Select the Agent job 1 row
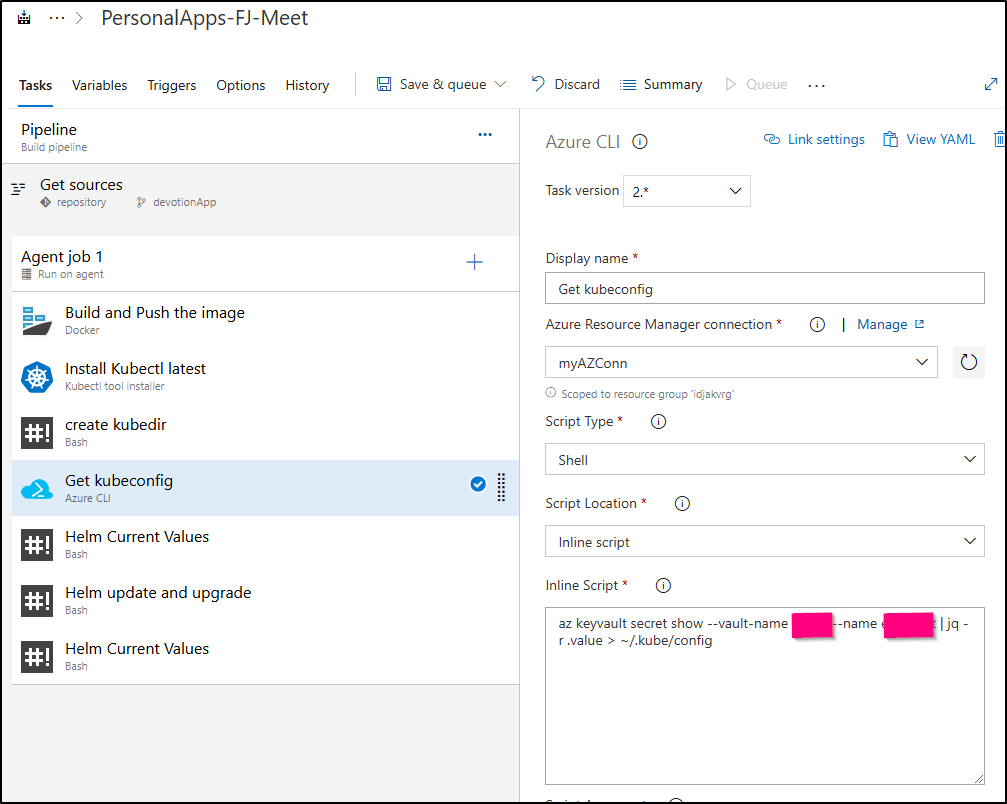 (265, 264)
